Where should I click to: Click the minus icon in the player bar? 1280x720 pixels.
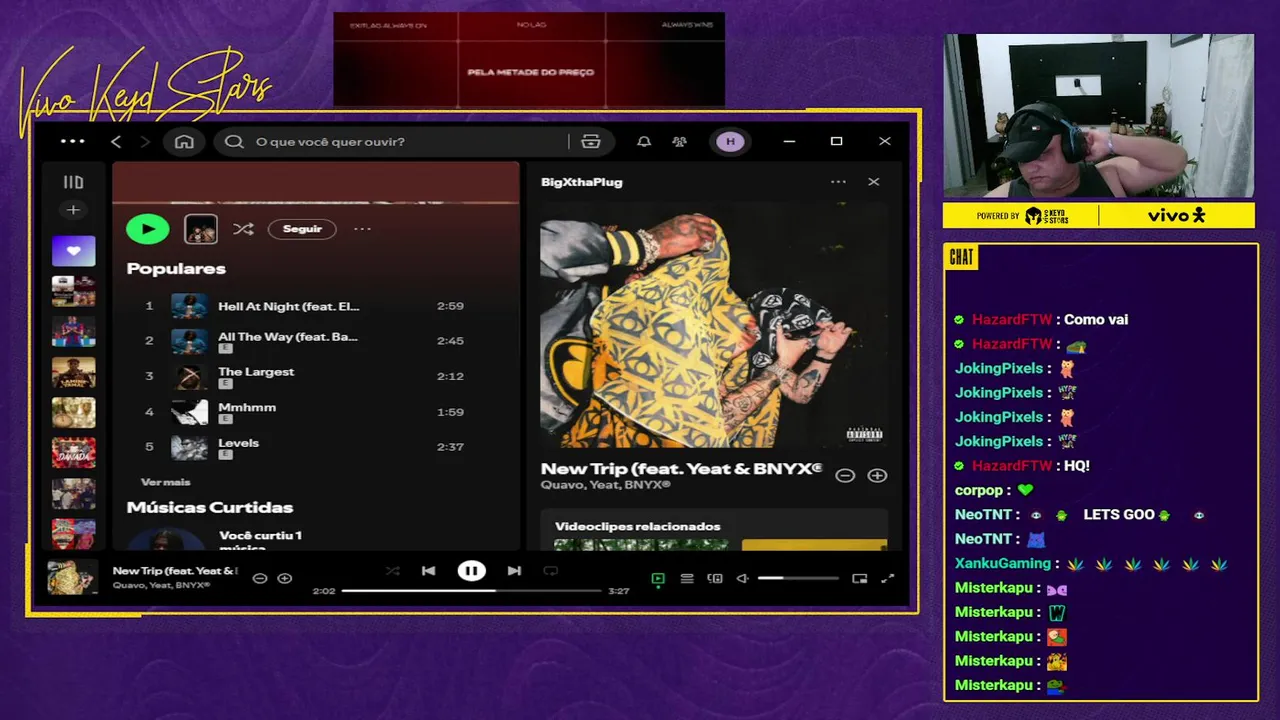pos(260,578)
